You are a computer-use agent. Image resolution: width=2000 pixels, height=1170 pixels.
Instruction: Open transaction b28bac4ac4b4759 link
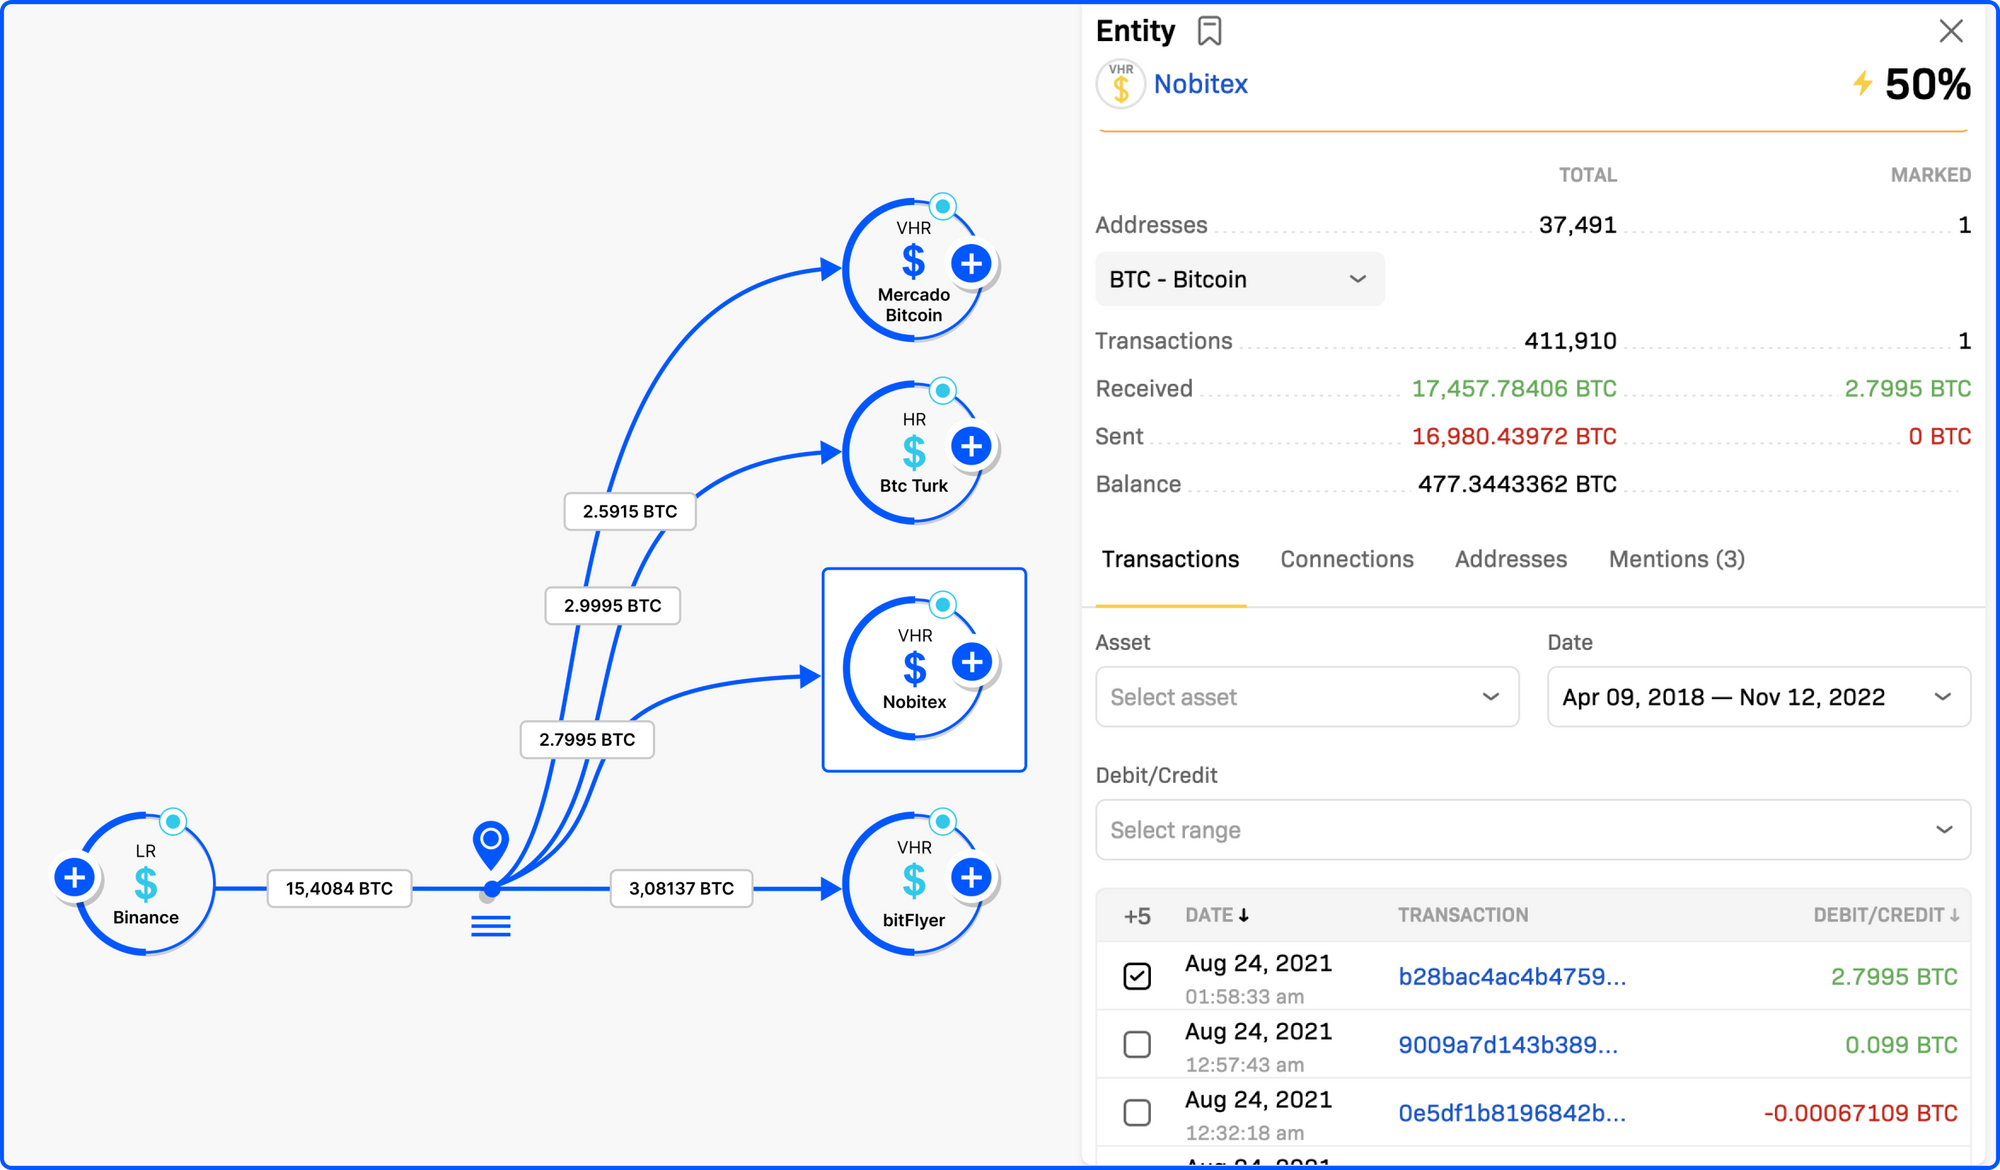tap(1511, 976)
